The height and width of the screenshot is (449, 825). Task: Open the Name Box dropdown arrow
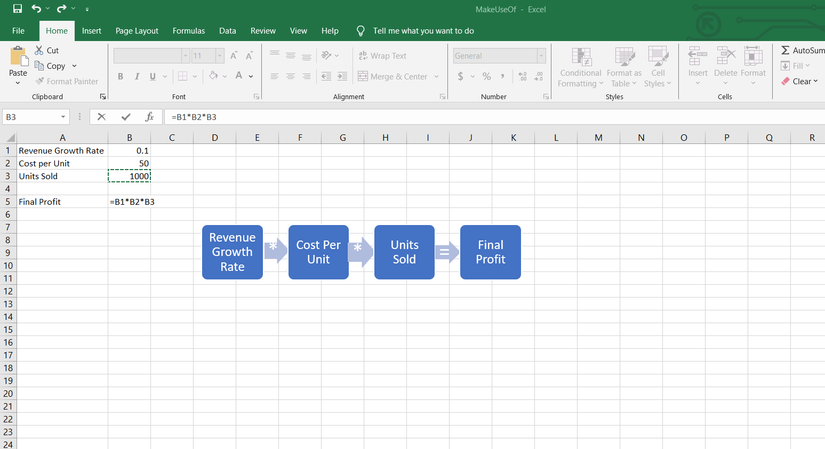point(78,117)
